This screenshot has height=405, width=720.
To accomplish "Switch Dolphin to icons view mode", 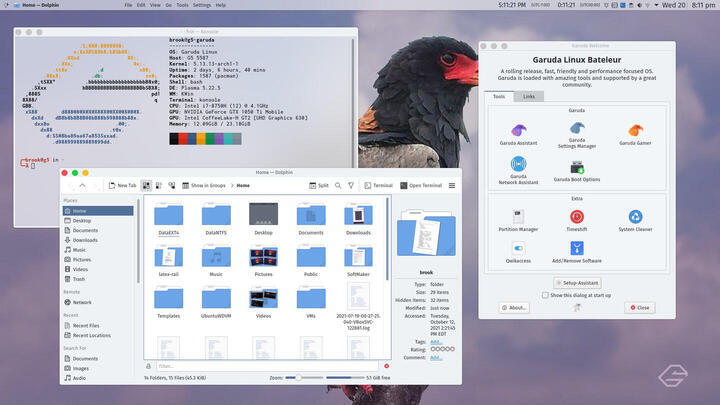I will (x=146, y=186).
